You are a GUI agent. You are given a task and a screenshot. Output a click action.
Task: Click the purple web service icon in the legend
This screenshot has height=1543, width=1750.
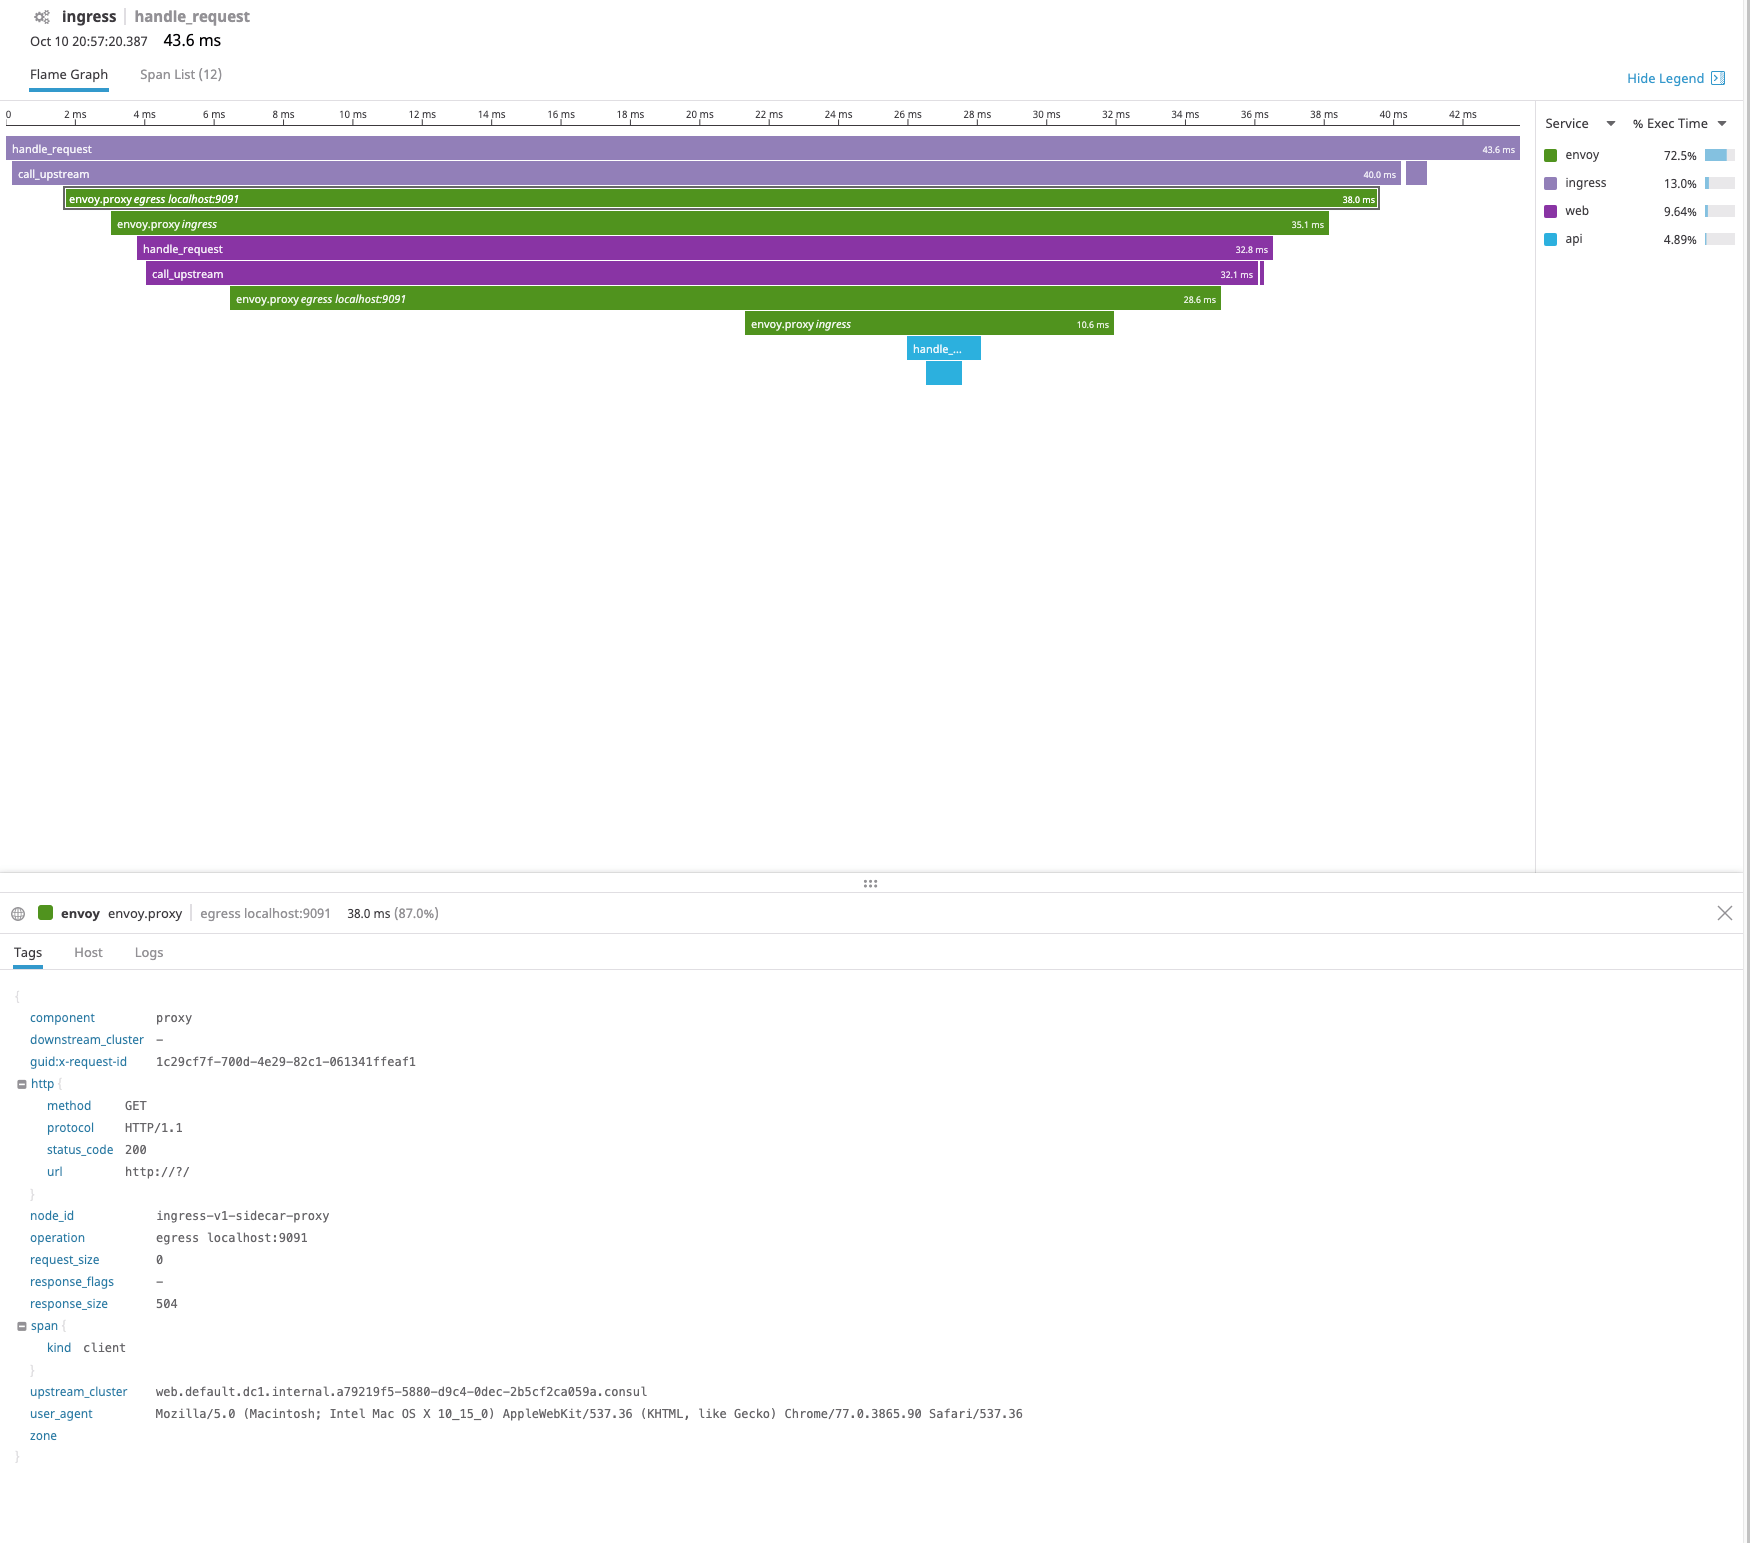1550,211
